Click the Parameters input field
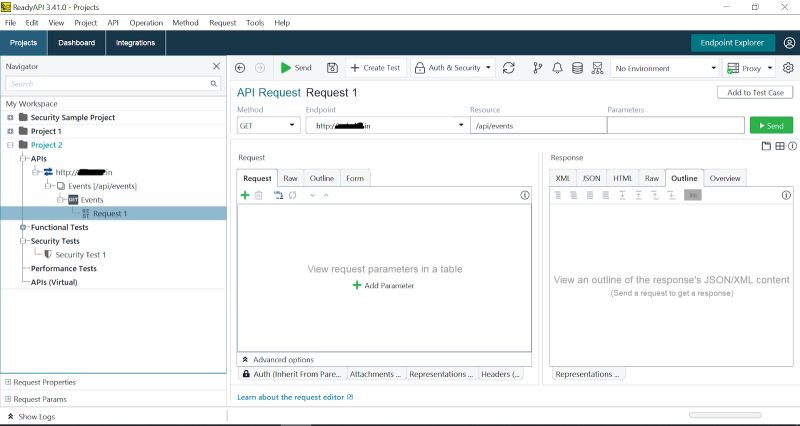Viewport: 800px width, 426px height. [676, 126]
